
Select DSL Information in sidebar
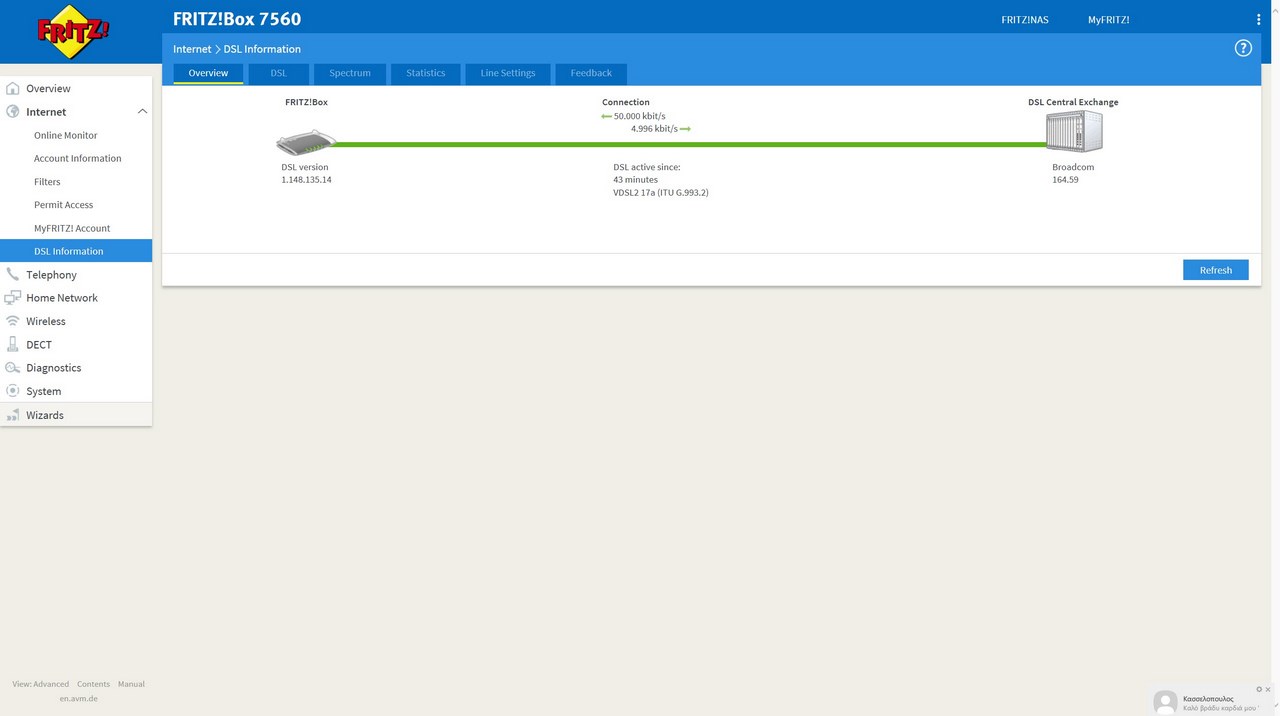point(76,251)
